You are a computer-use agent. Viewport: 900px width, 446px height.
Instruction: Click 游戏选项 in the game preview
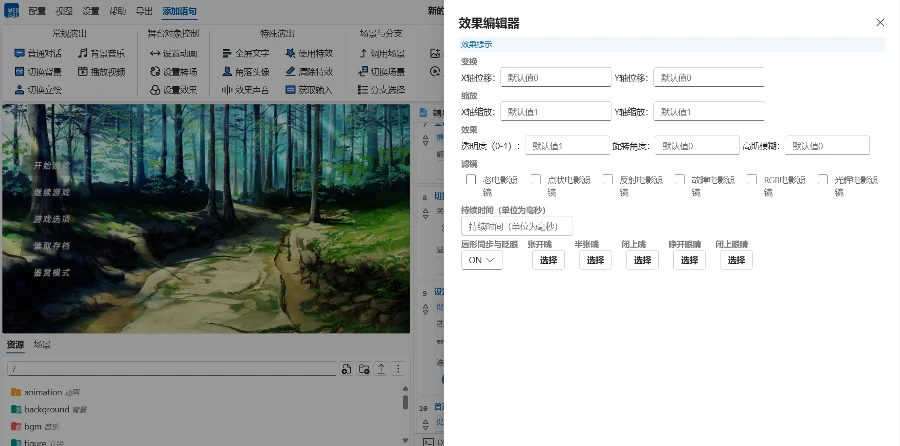52,219
